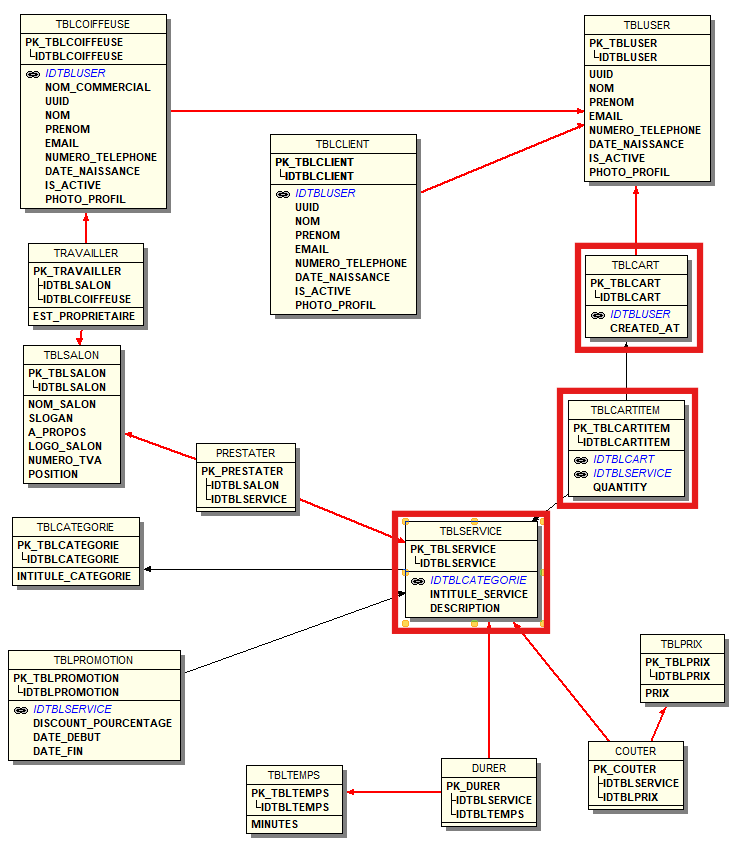Viewport: 733px width, 842px height.
Task: Click the foreign key icon beside IDTBLCART
Action: tap(581, 460)
